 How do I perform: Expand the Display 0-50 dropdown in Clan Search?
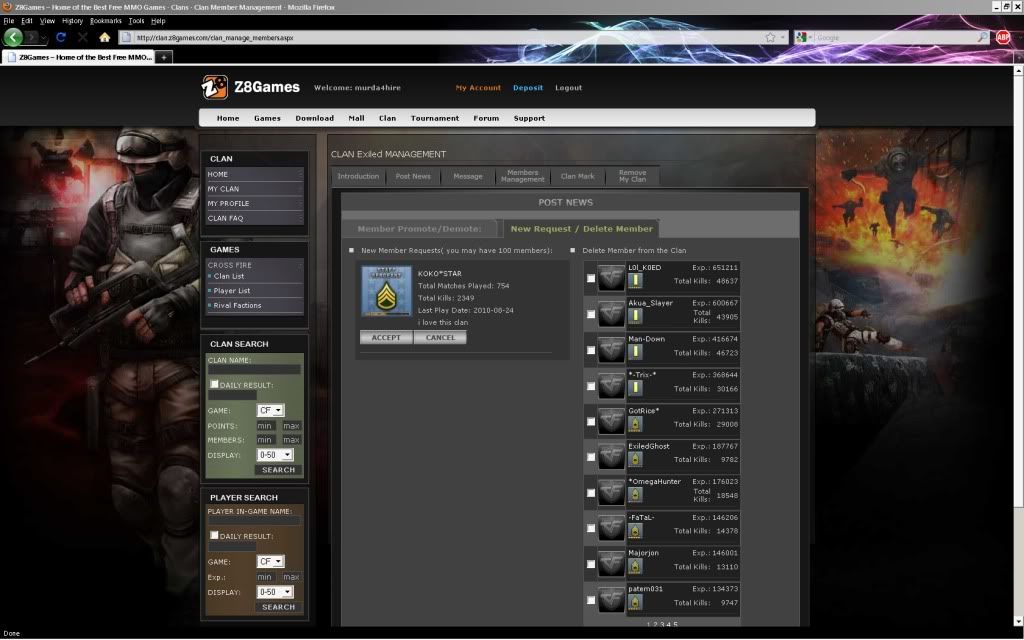tap(275, 455)
